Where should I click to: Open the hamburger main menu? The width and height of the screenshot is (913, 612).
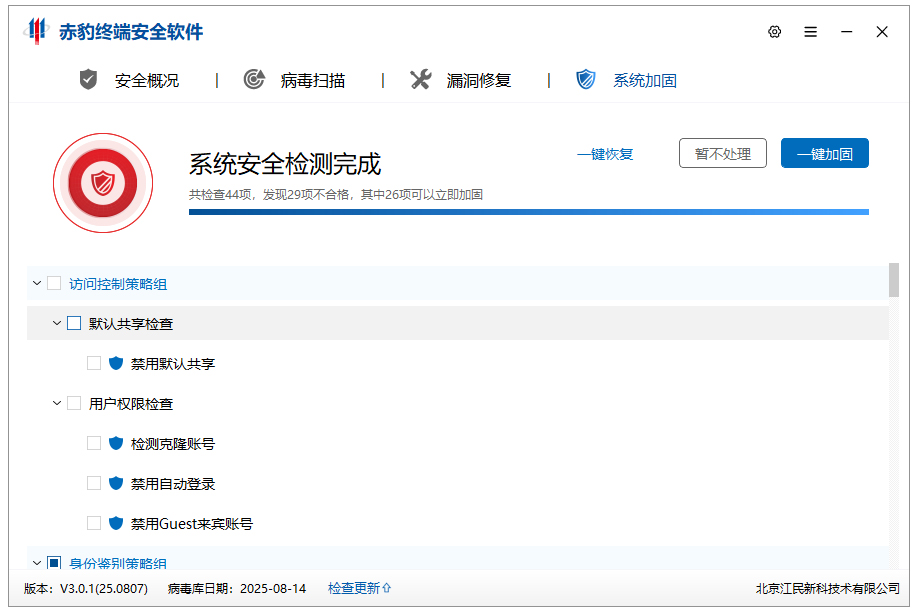coord(811,32)
